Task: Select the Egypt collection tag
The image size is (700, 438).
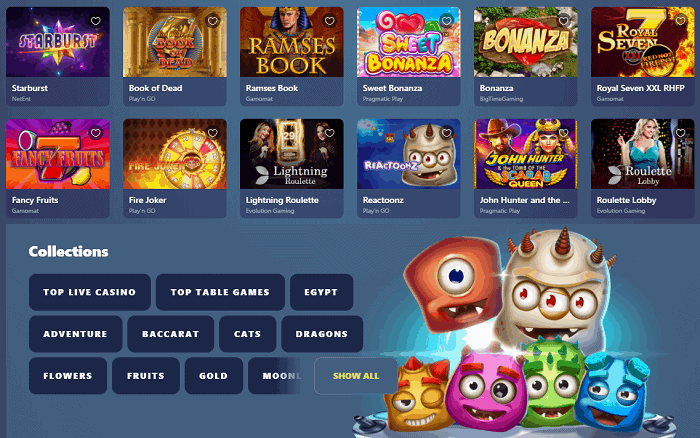Action: (x=321, y=292)
